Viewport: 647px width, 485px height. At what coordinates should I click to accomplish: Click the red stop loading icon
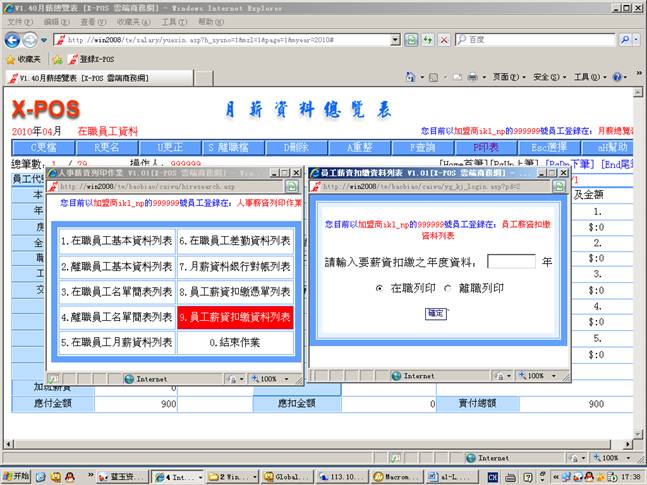pyautogui.click(x=442, y=40)
